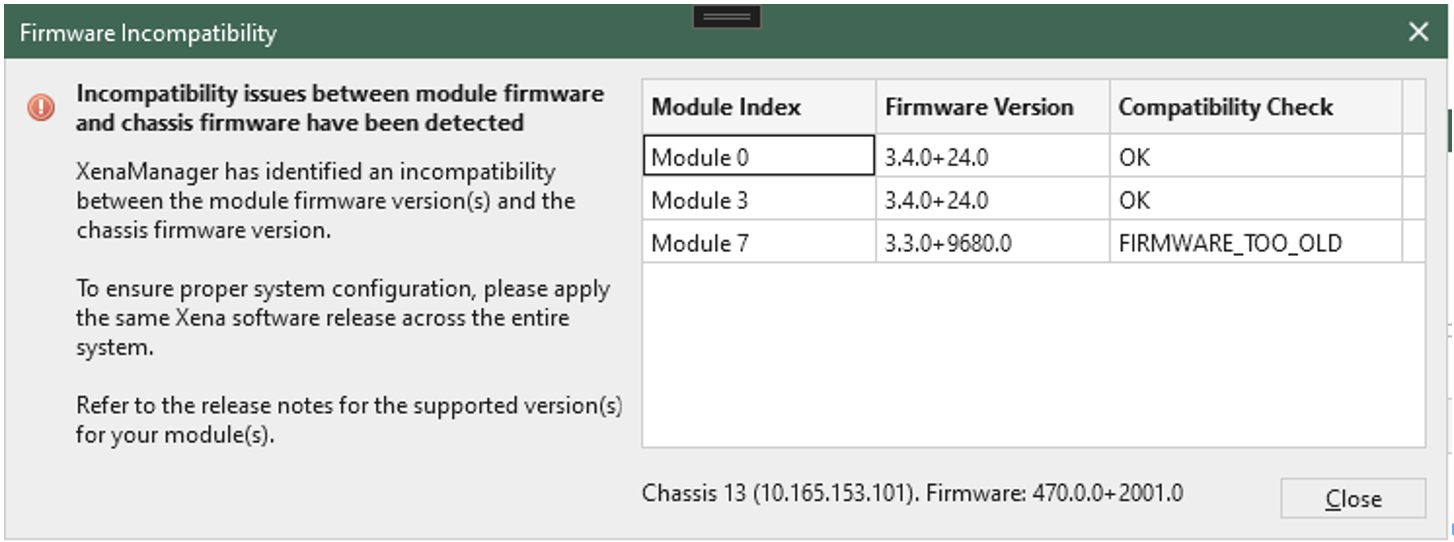This screenshot has width=1454, height=542.
Task: Click the Chassis 13 firmware info text
Action: [913, 493]
